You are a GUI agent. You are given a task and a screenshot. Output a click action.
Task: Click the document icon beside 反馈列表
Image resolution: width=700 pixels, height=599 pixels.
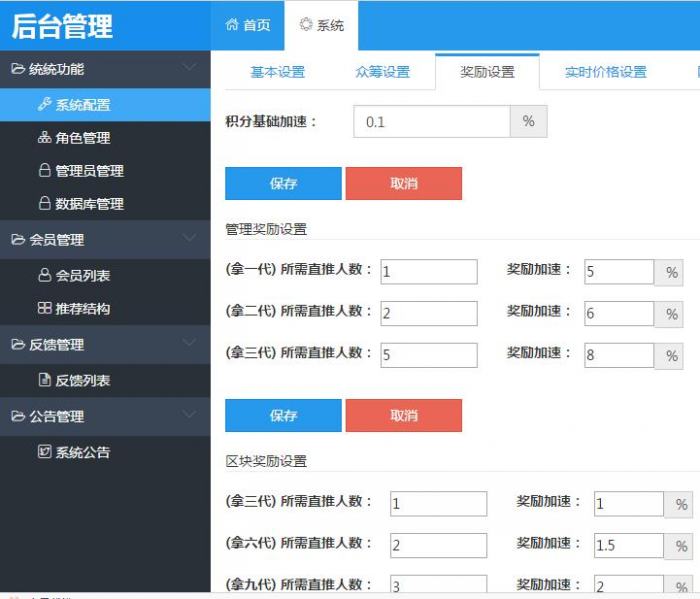coord(44,381)
